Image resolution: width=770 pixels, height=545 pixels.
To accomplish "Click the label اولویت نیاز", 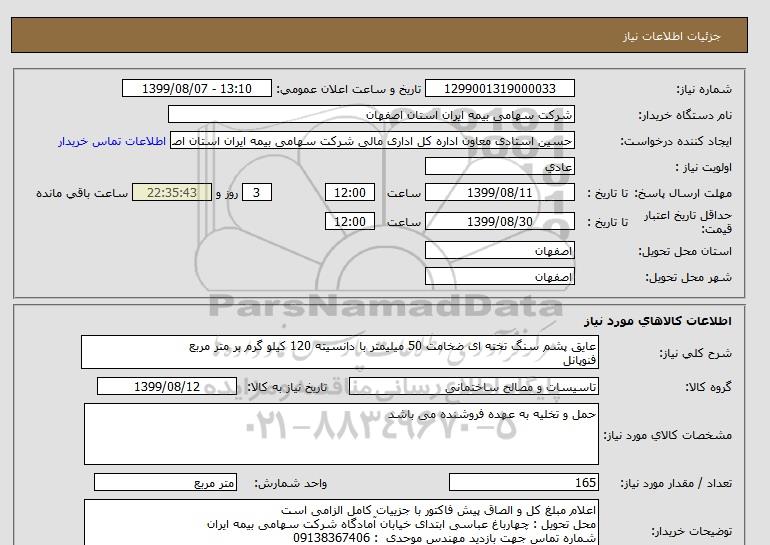I will pos(704,167).
